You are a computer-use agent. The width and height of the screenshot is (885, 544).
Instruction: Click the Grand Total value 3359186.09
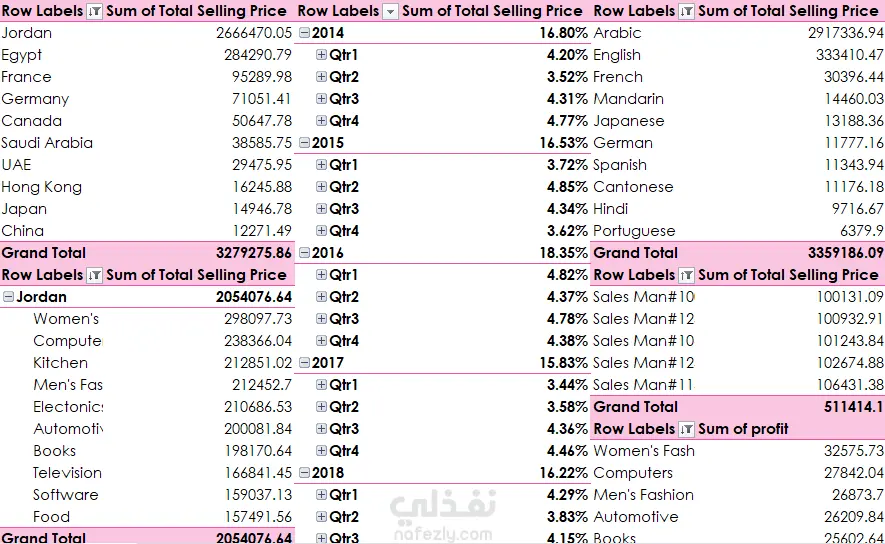click(835, 253)
